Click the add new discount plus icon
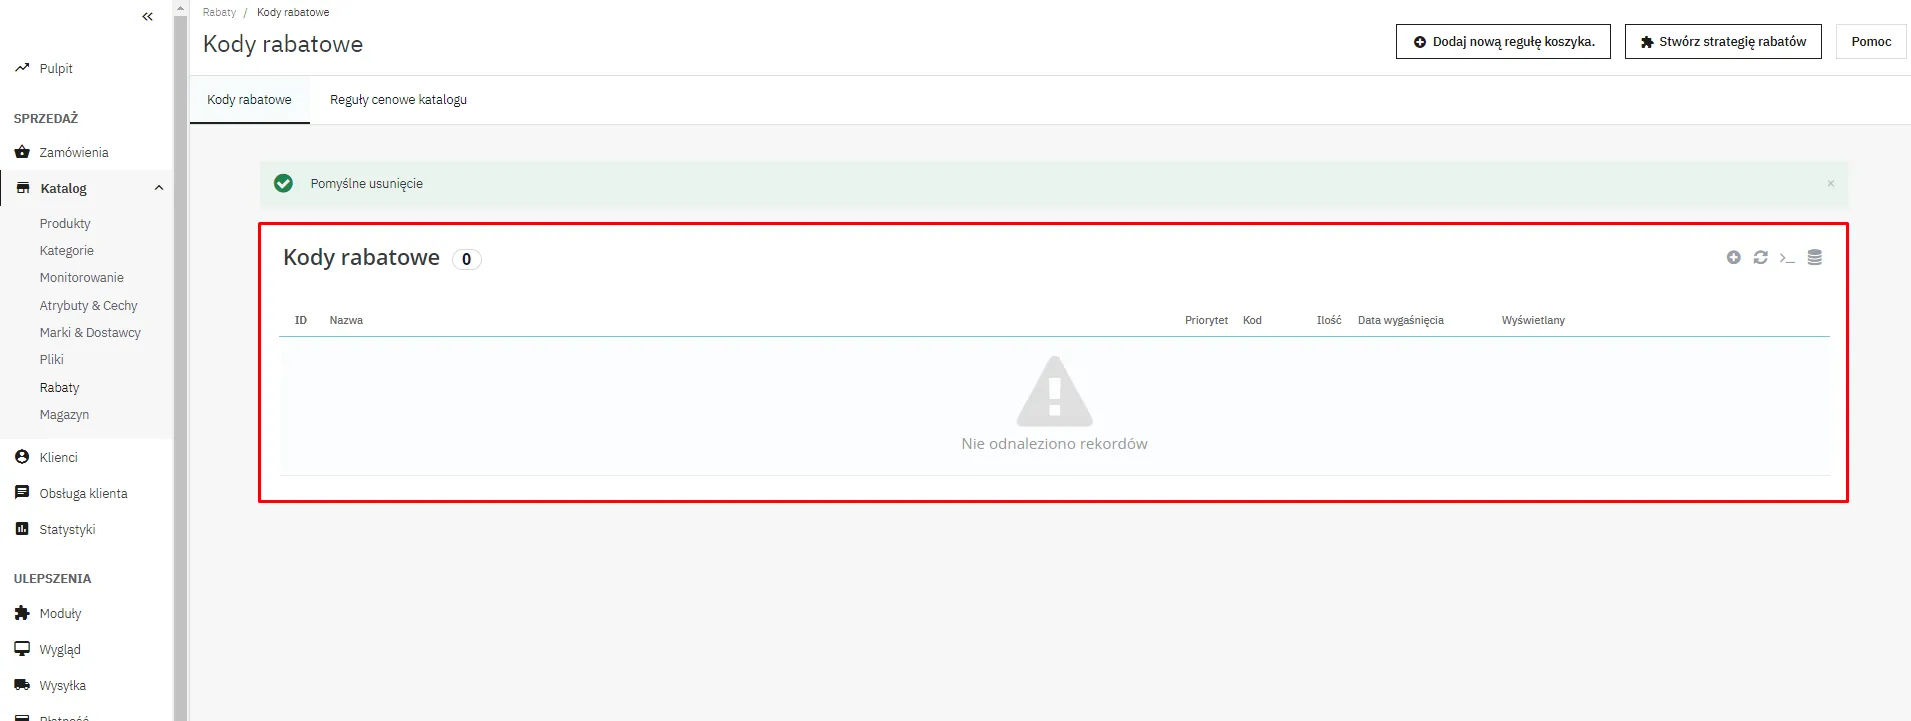Viewport: 1911px width, 721px height. (1733, 258)
